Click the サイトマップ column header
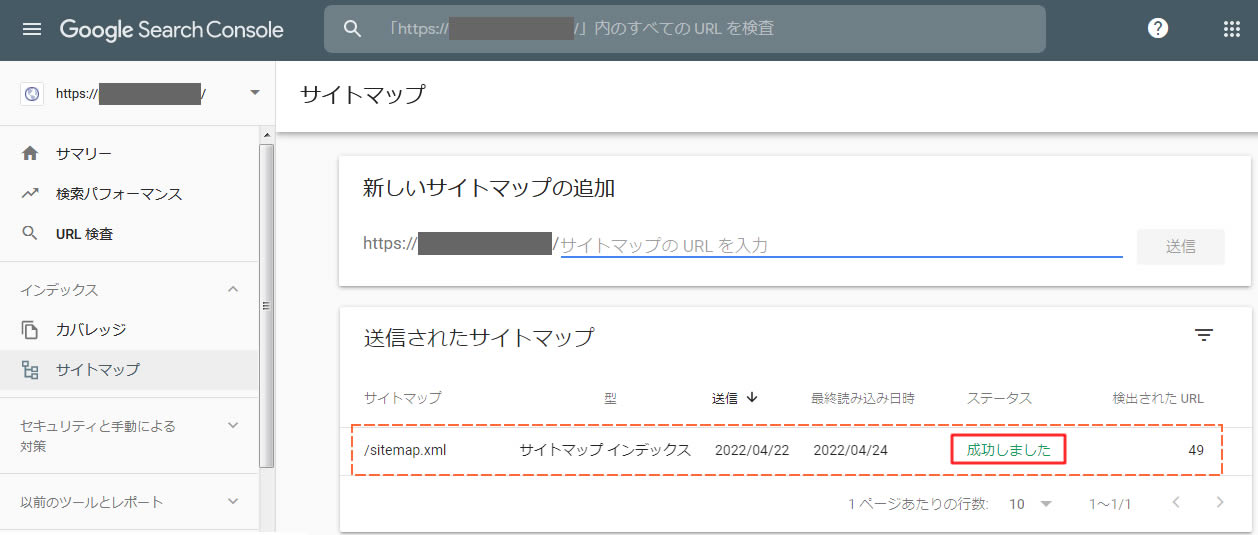Viewport: 1258px width, 535px height. point(403,398)
